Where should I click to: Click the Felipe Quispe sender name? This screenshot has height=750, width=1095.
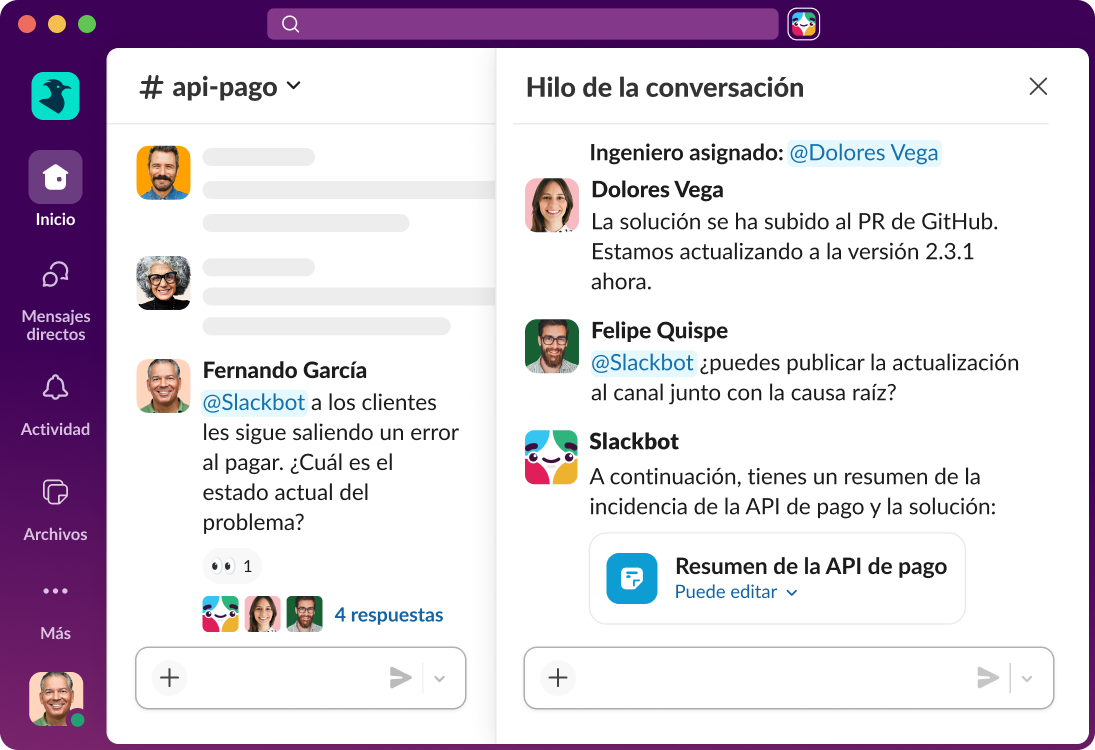pos(659,330)
